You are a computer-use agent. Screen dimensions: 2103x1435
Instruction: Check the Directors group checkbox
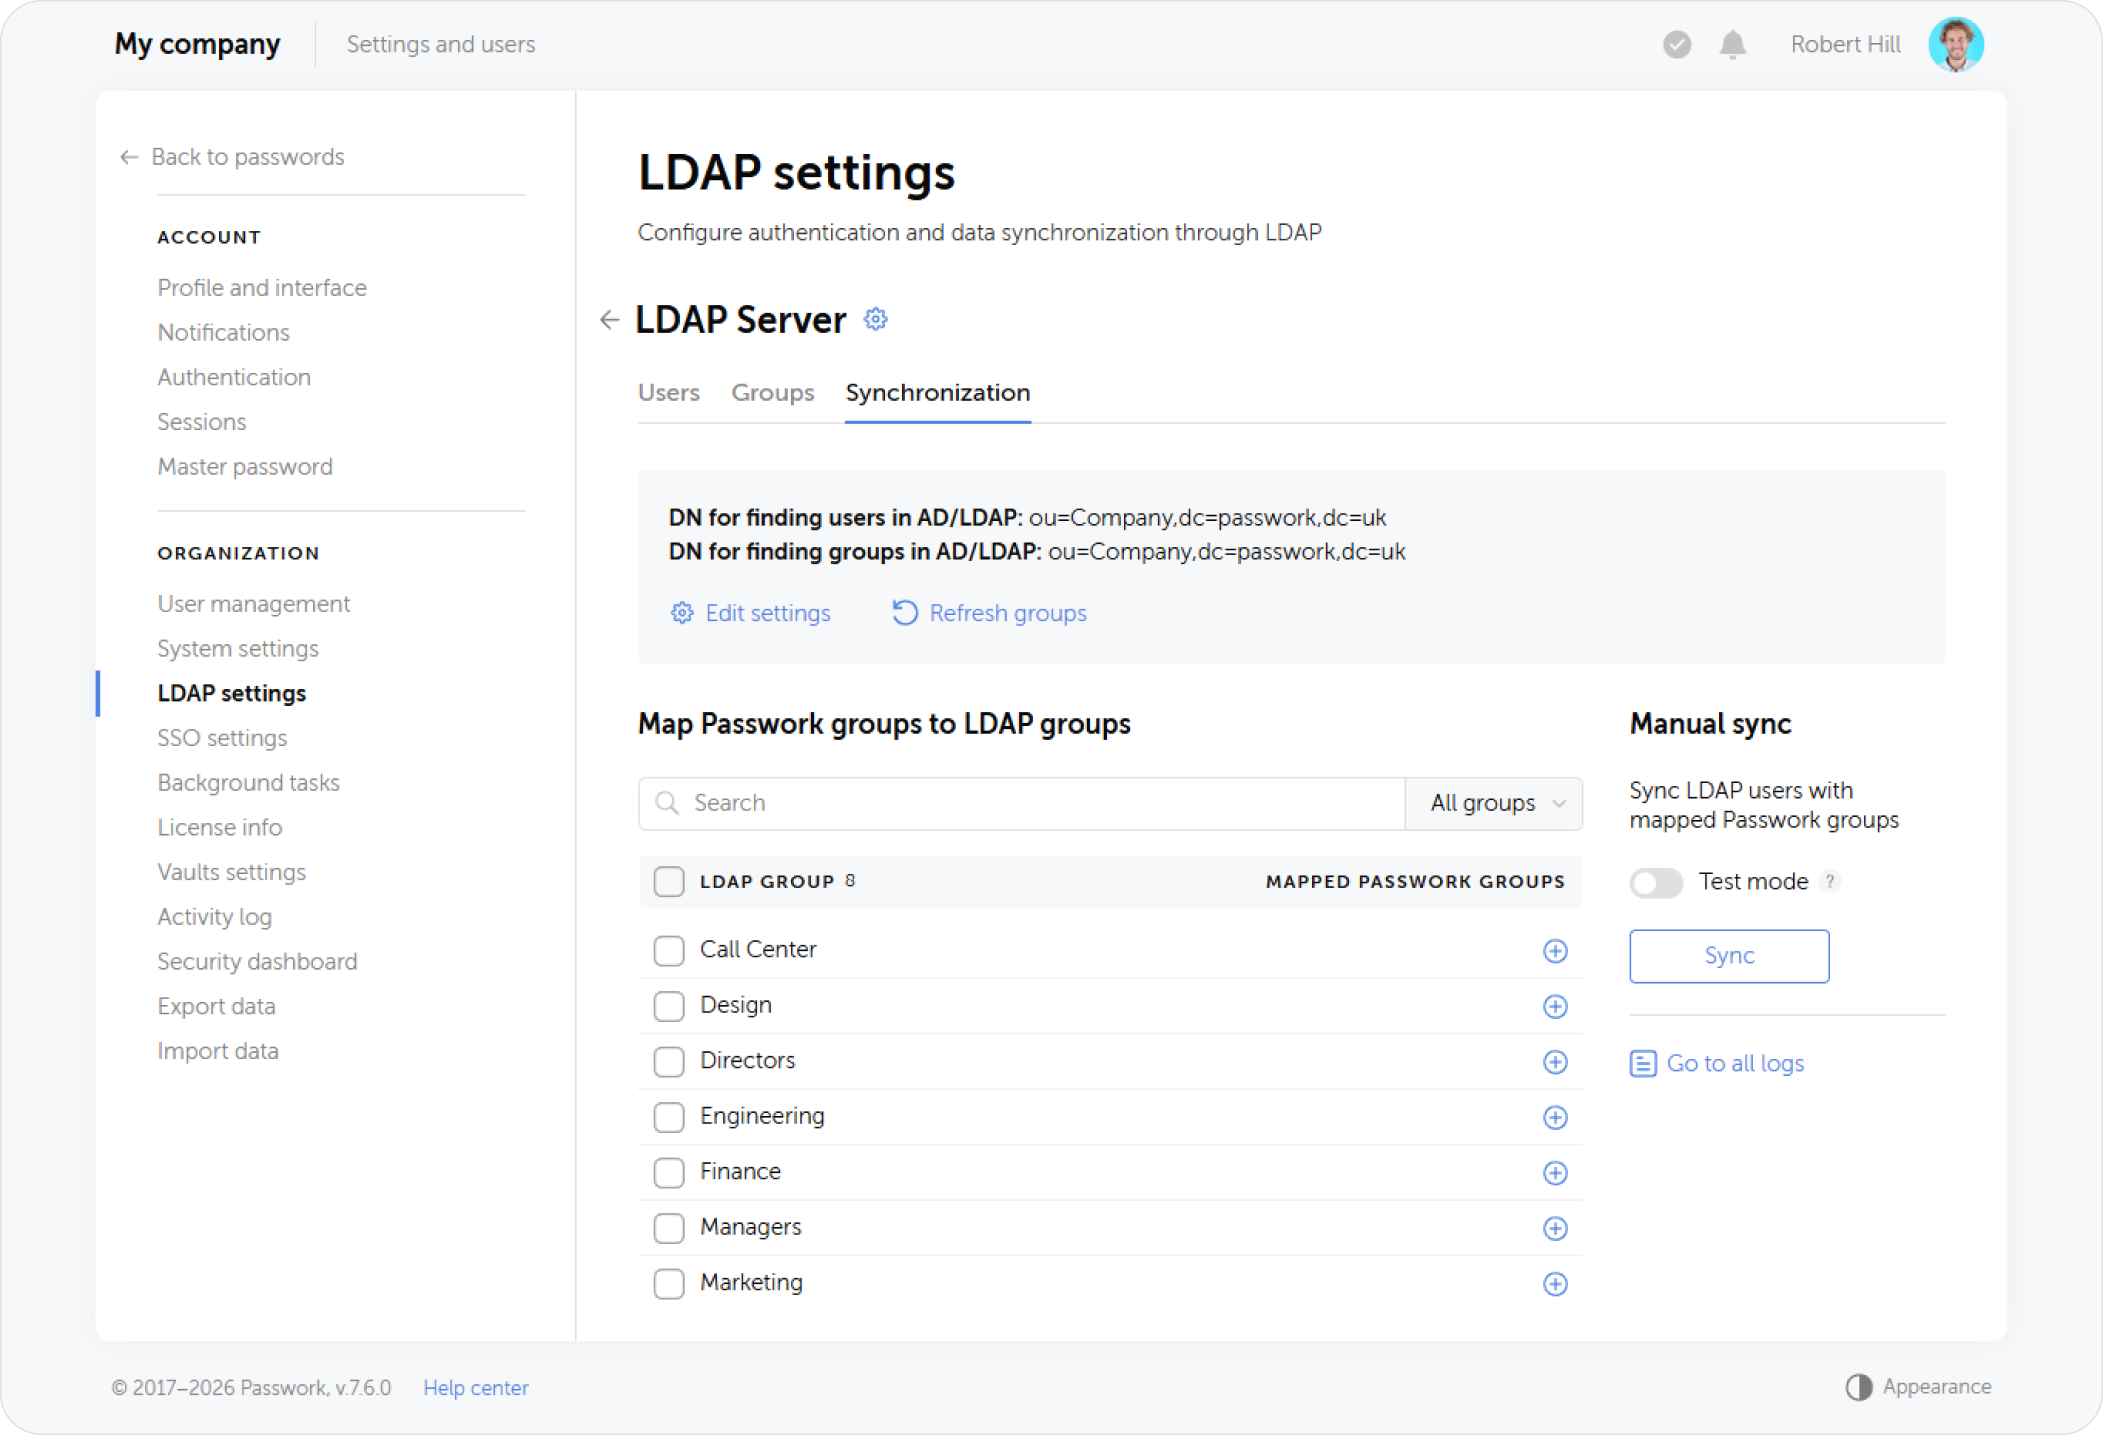click(x=669, y=1061)
